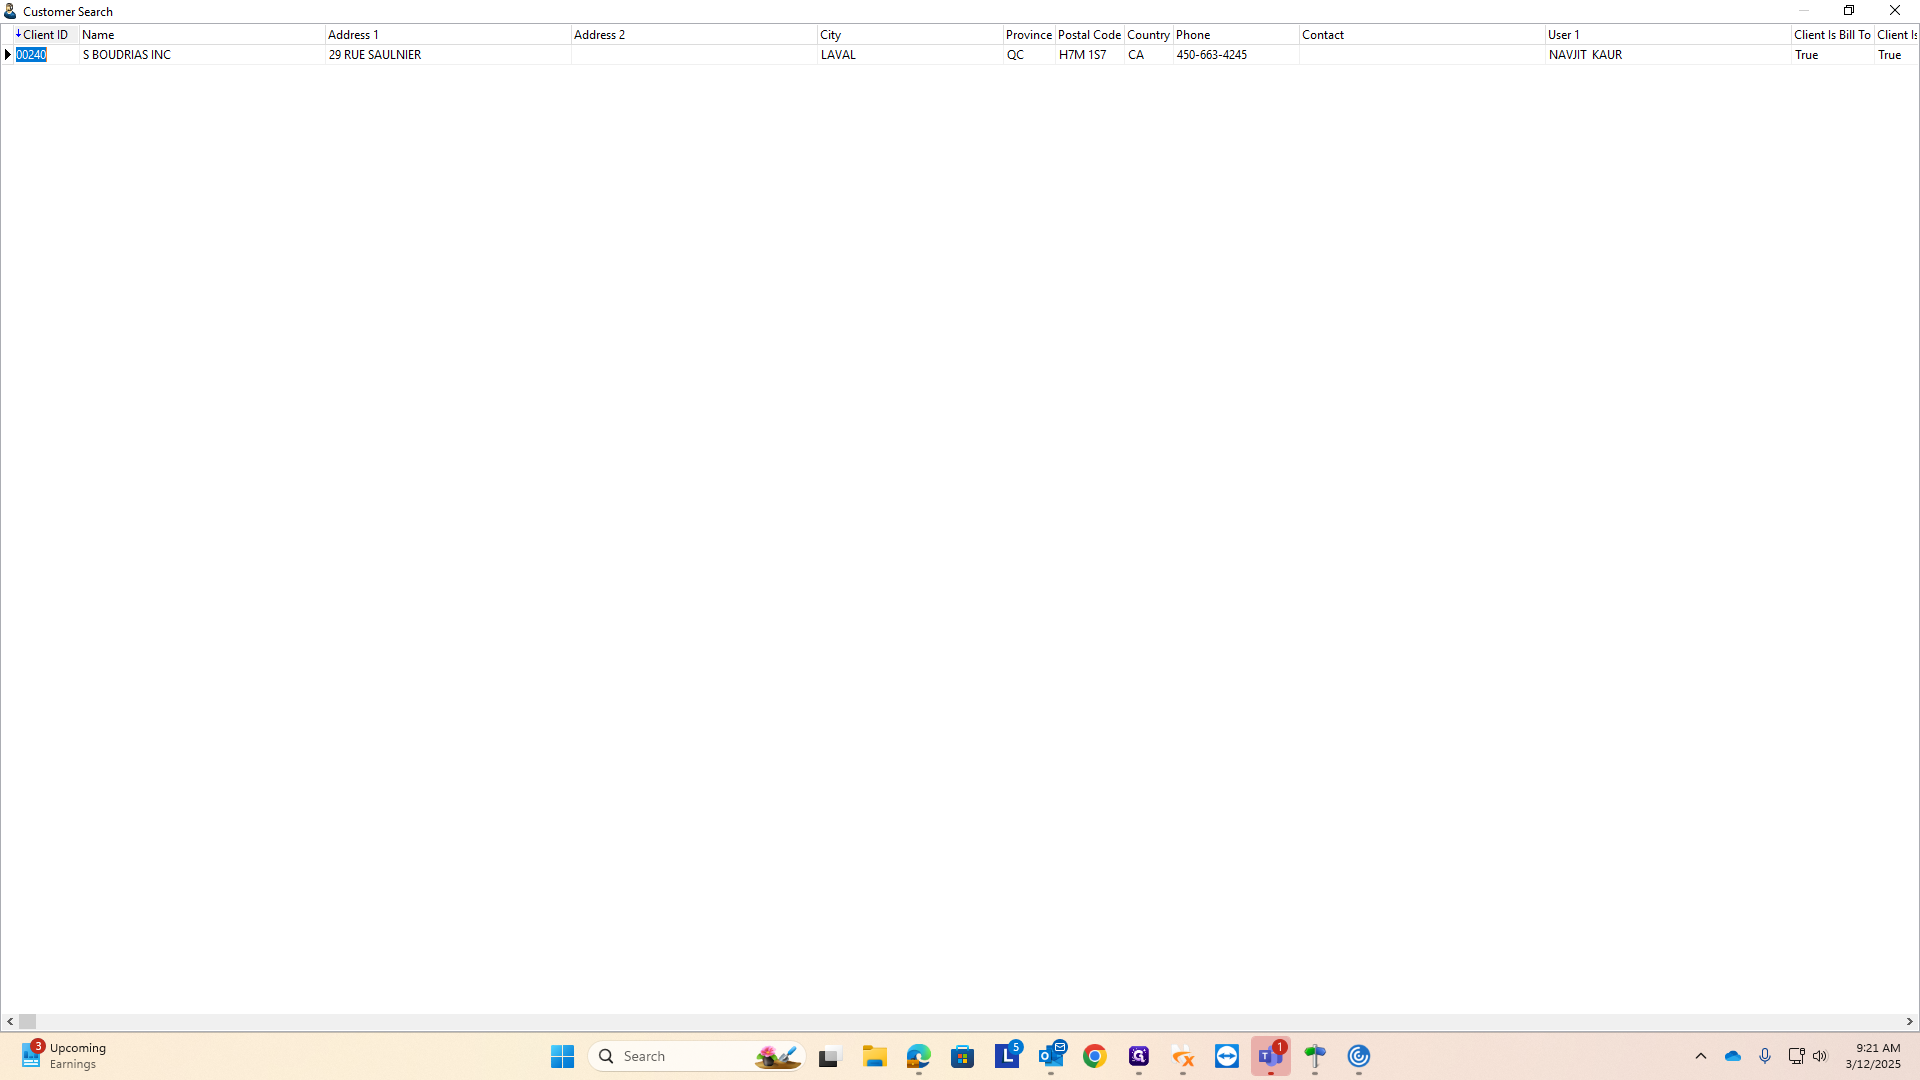Select the phone number 450-663-4245 cell
The image size is (1920, 1080).
click(1234, 55)
